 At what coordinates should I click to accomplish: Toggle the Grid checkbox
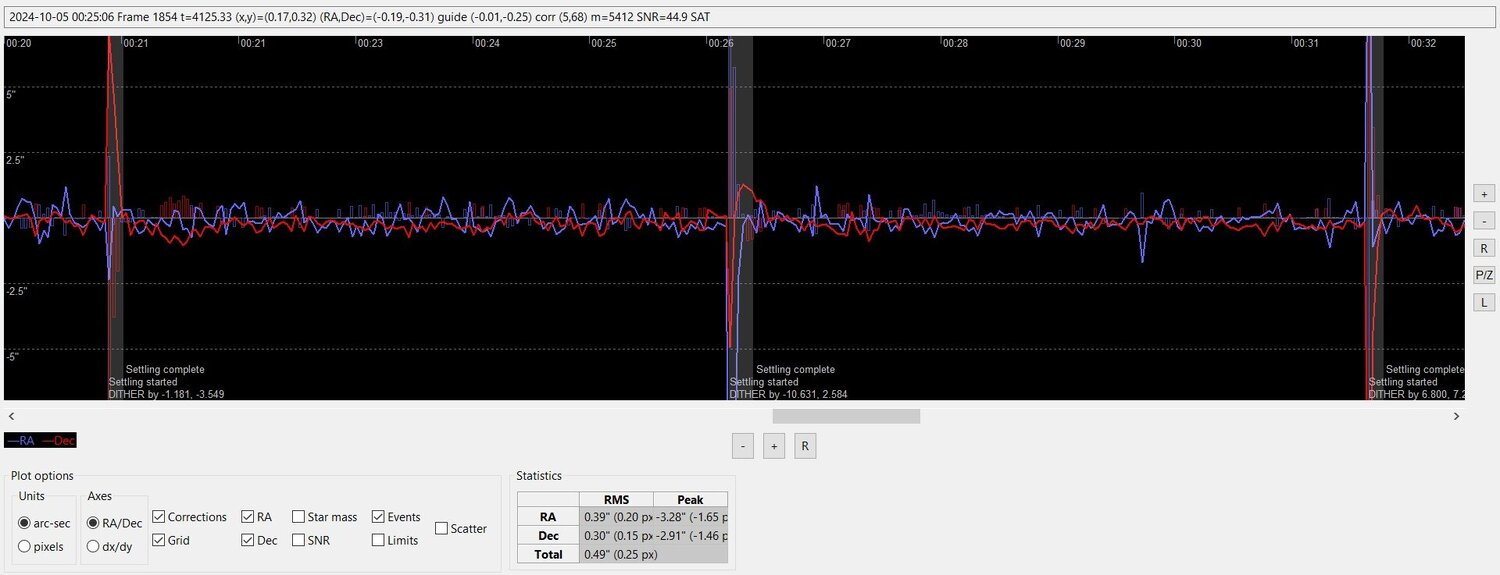(171, 540)
